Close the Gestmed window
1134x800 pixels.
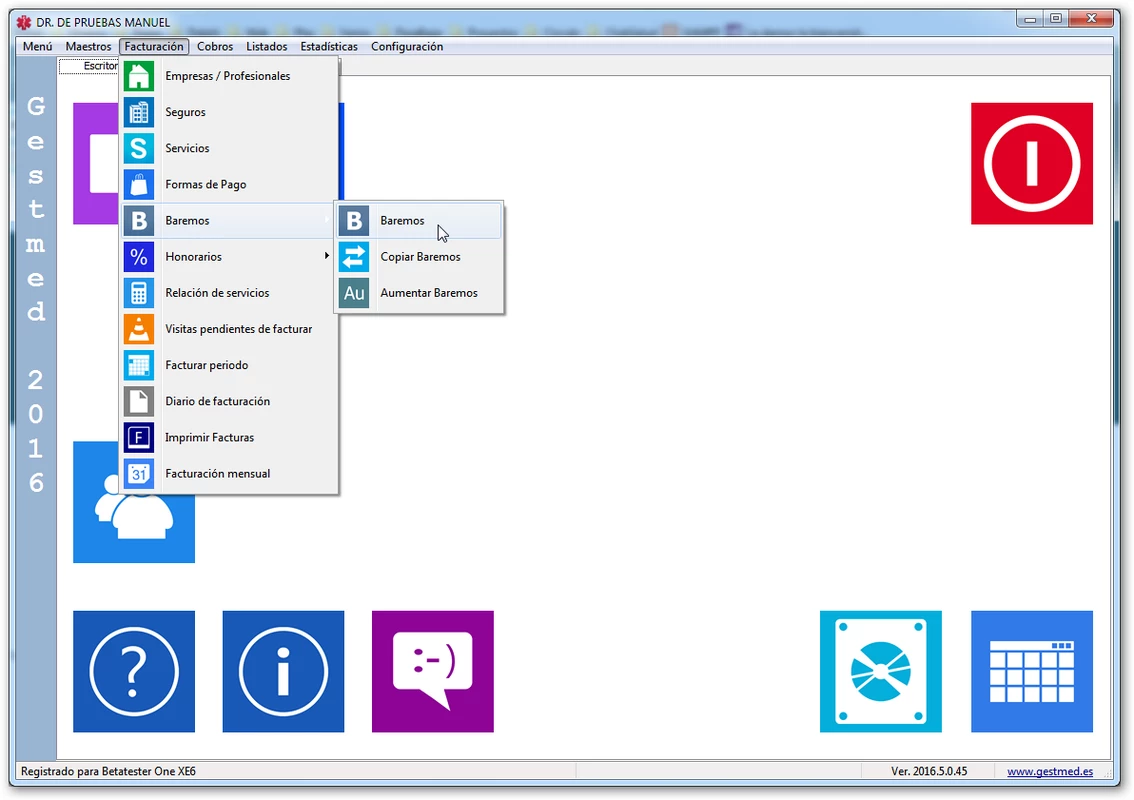[1092, 20]
